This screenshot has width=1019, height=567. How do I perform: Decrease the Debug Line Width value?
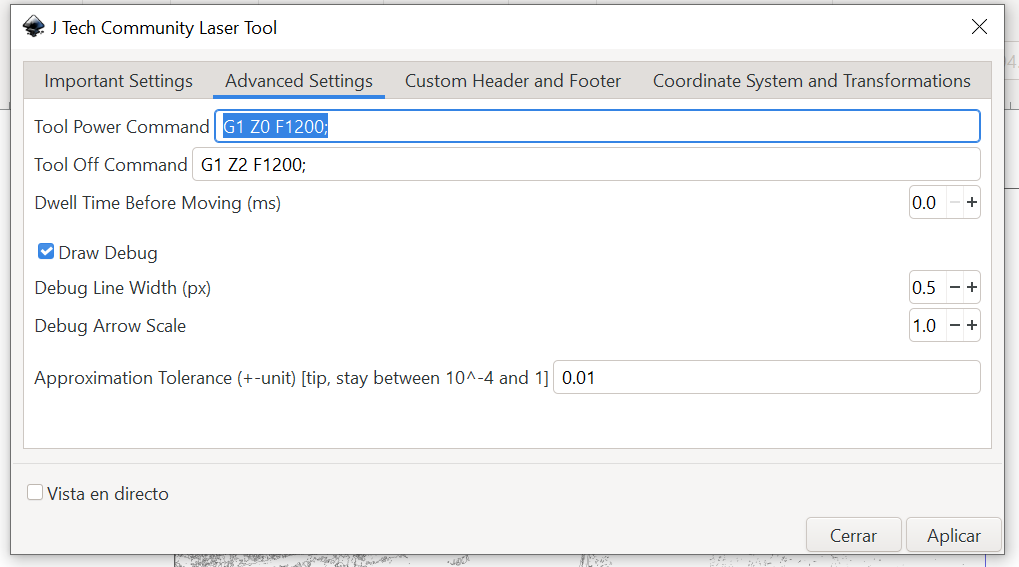click(x=954, y=288)
